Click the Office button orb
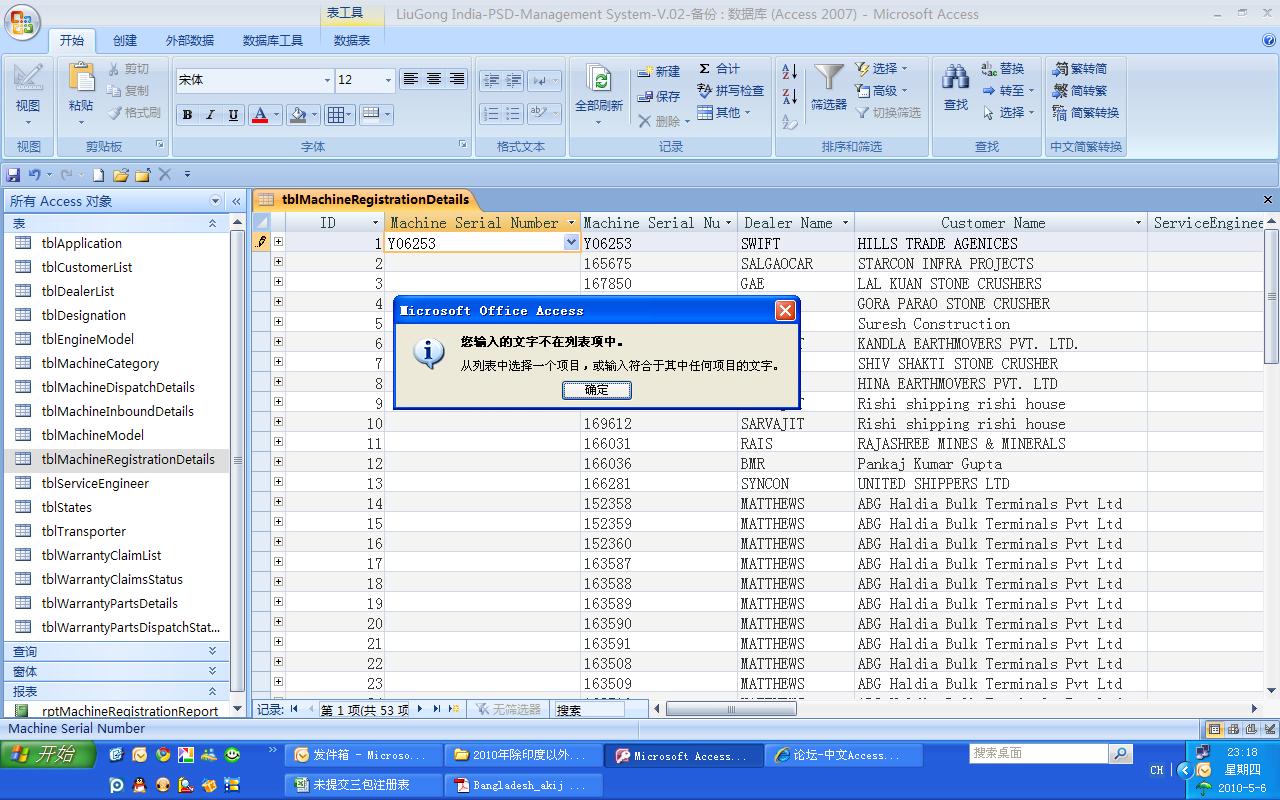The image size is (1280, 800). [x=22, y=22]
